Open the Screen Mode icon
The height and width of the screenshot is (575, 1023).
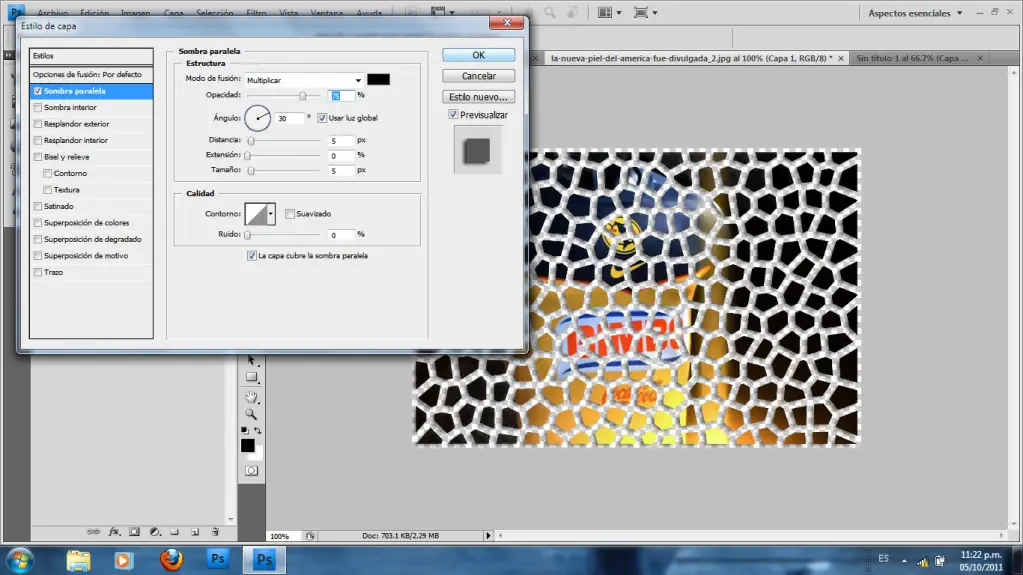pos(641,12)
